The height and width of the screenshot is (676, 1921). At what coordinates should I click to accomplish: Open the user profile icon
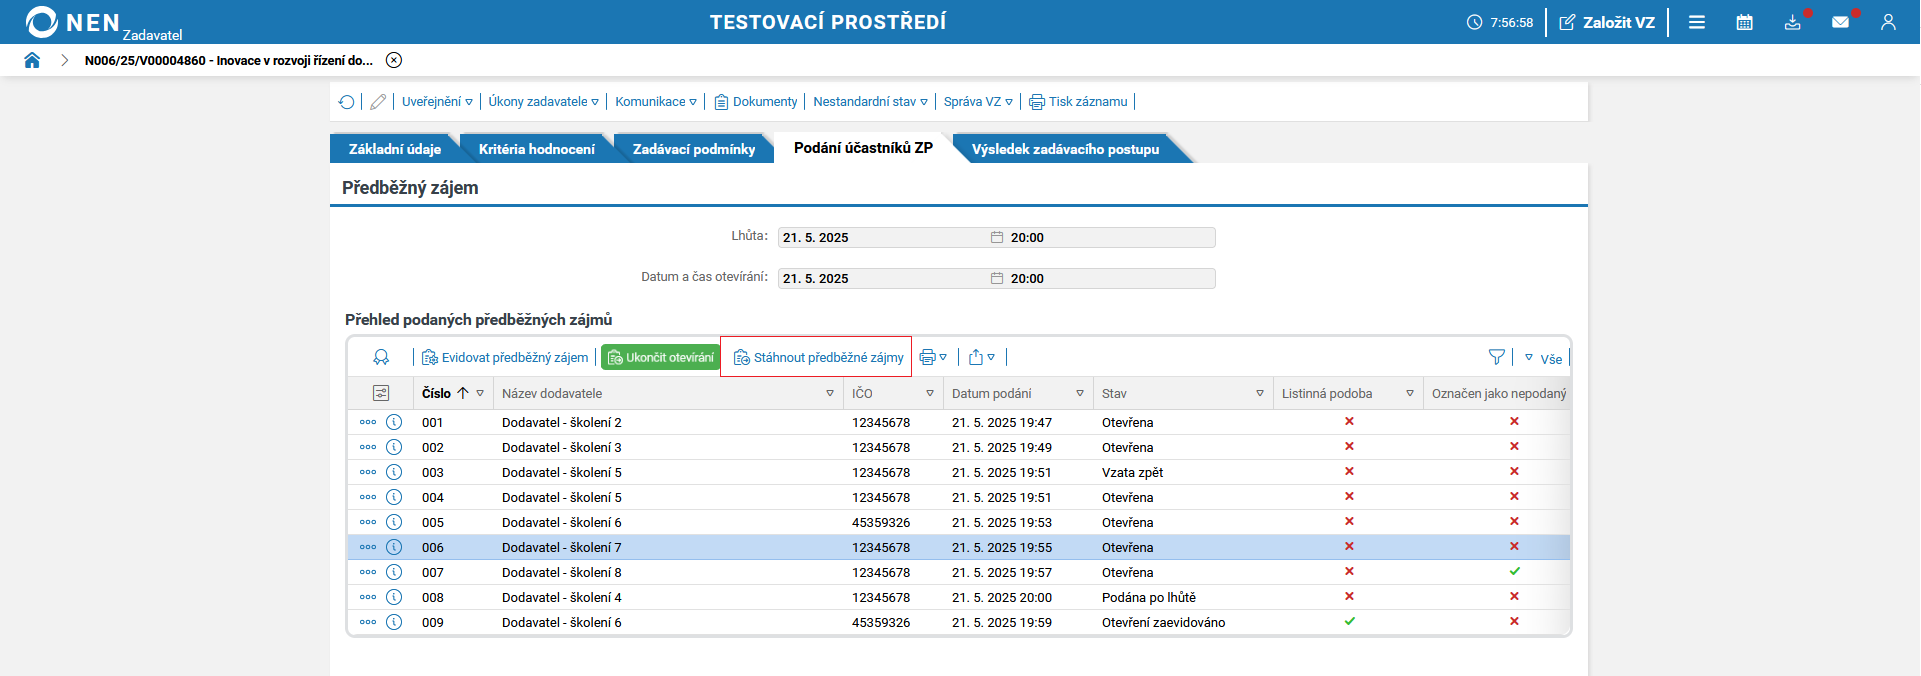1888,22
